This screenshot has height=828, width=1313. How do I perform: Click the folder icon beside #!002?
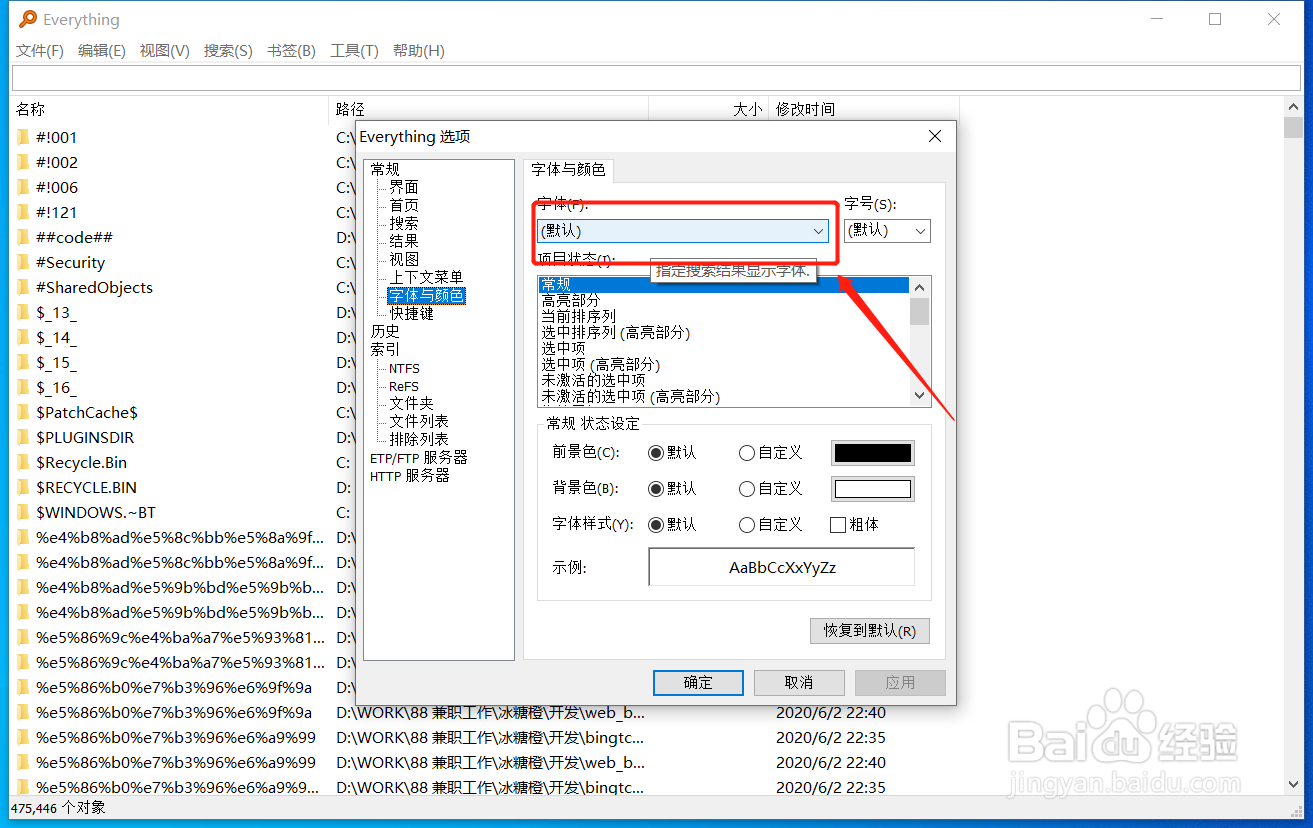[x=23, y=162]
